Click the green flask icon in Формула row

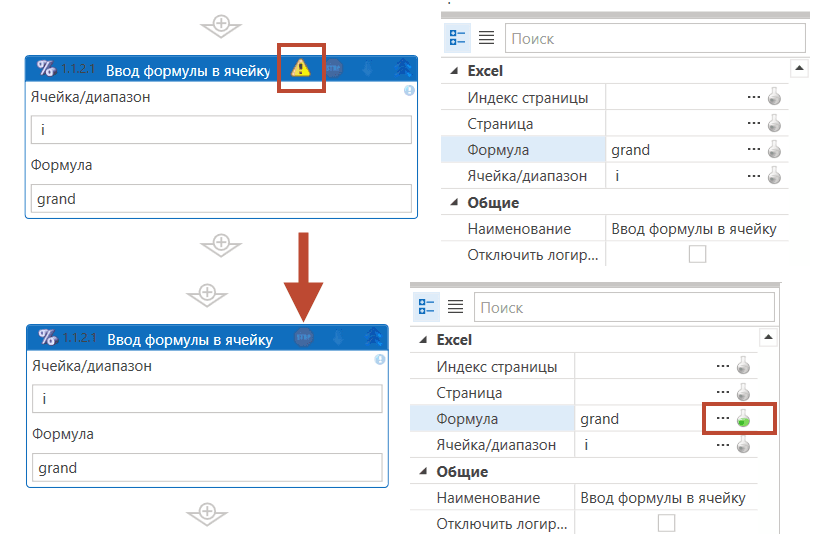coord(743,419)
